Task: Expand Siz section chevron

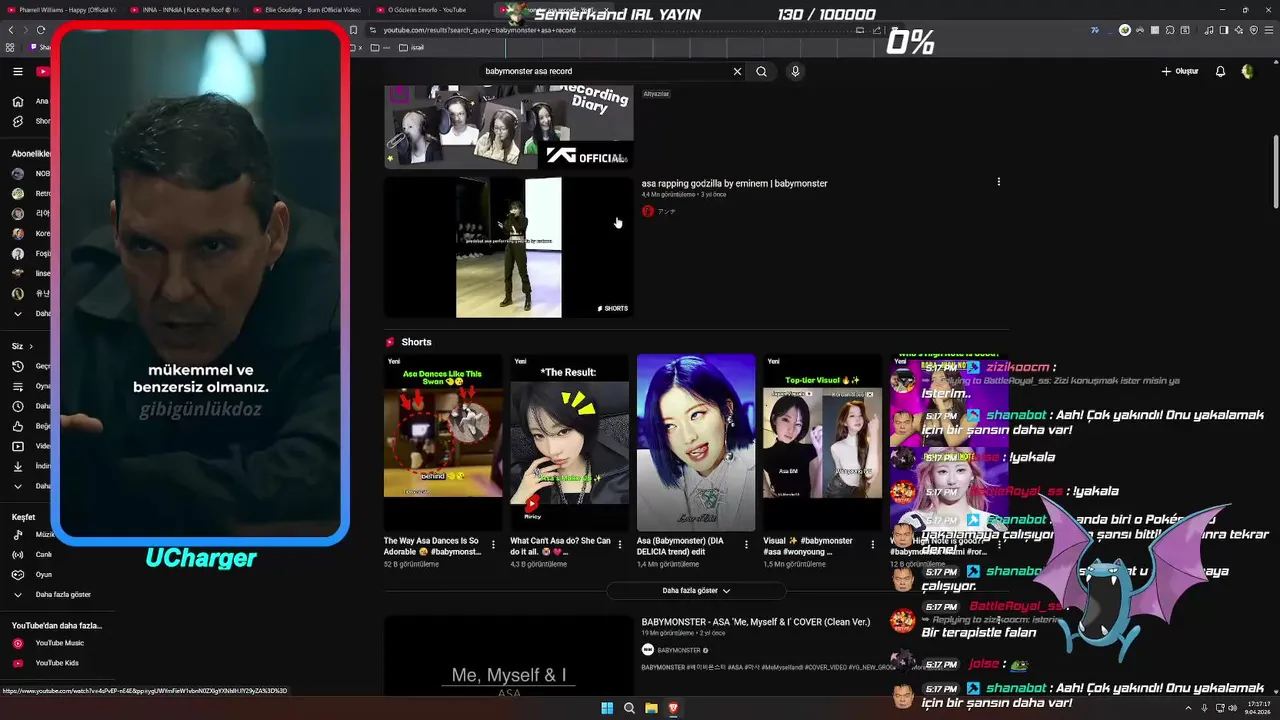Action: click(32, 346)
